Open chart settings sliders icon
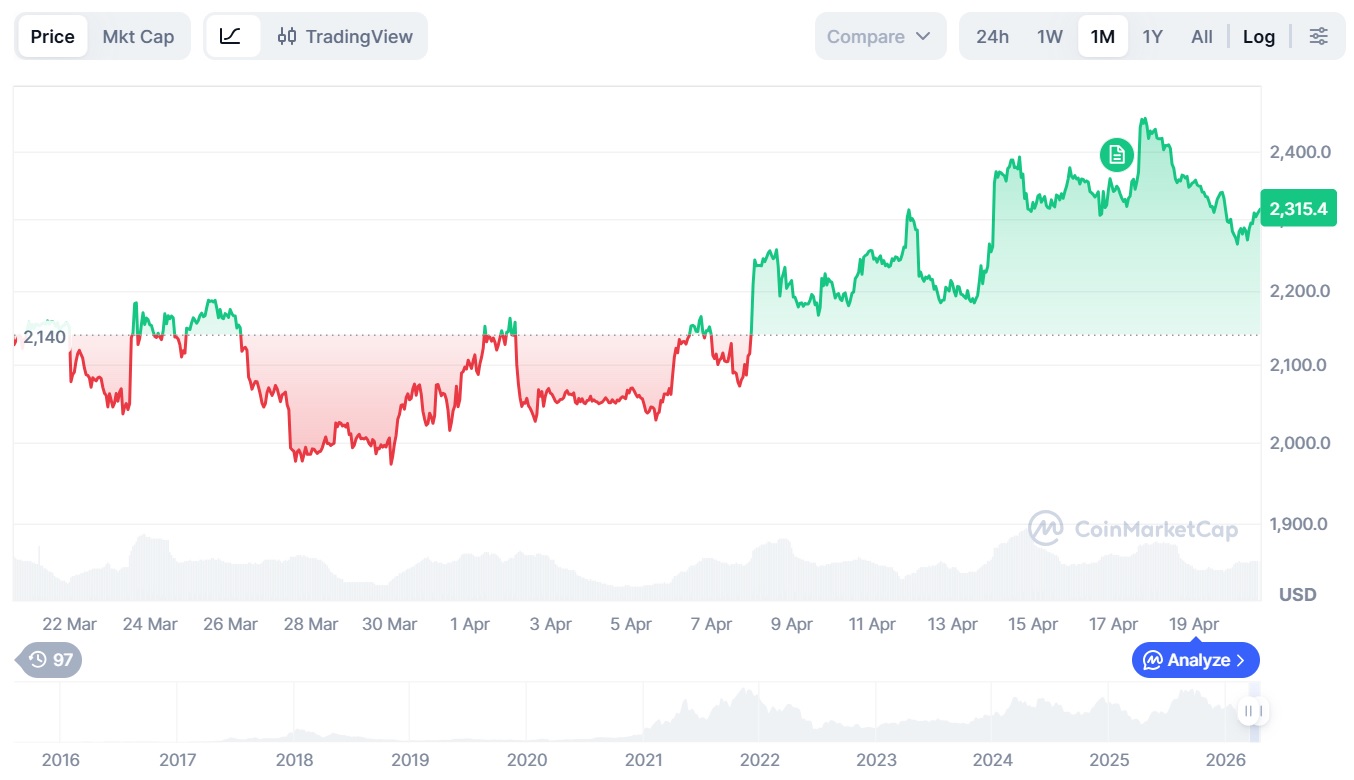The height and width of the screenshot is (780, 1354). (1319, 37)
